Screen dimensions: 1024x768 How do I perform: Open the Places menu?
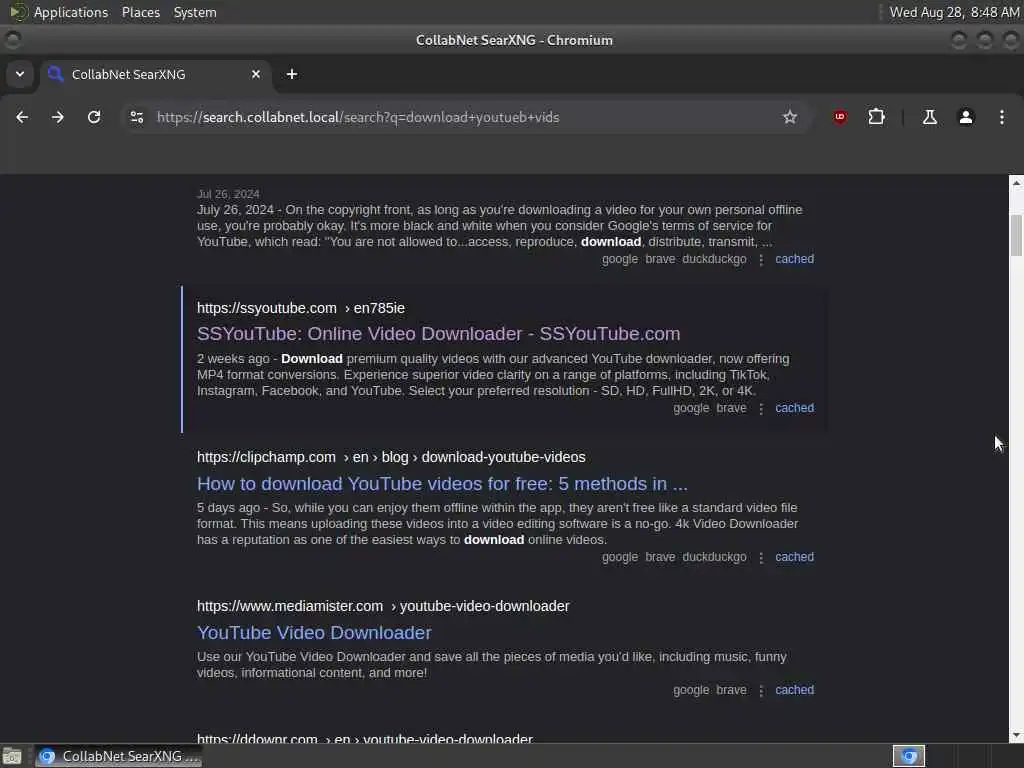(x=140, y=12)
